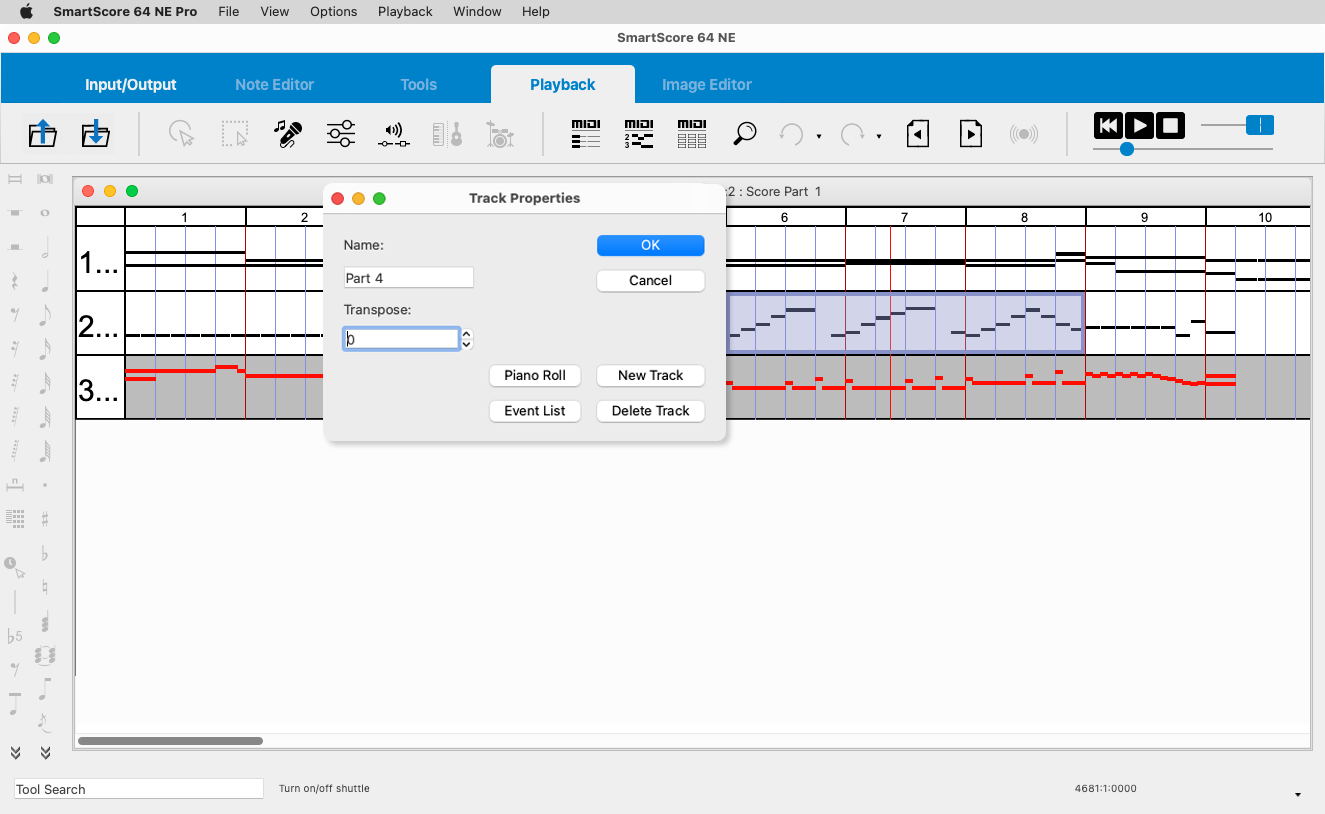The image size is (1325, 814).
Task: Click the 4681:1:0000 position readout
Action: (1106, 788)
